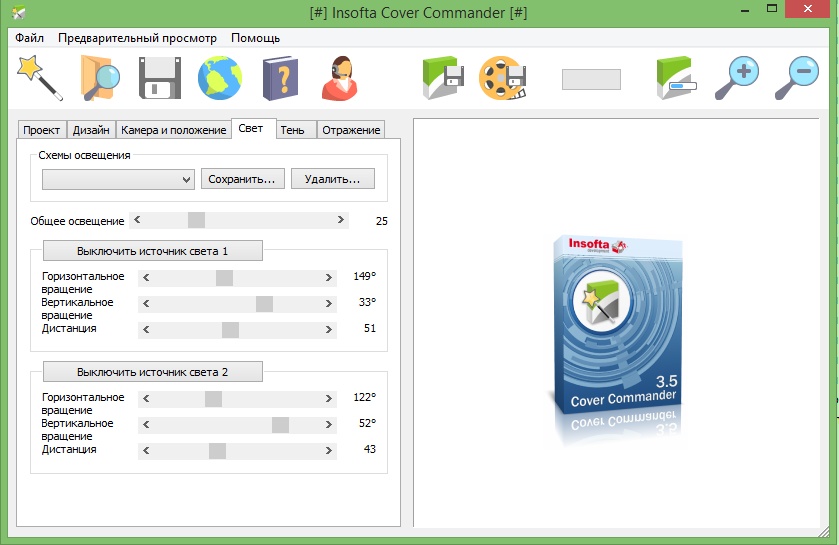Screen dimensions: 839x545
Task: Decrease light 2 vertical rotation left arrow
Action: [146, 425]
